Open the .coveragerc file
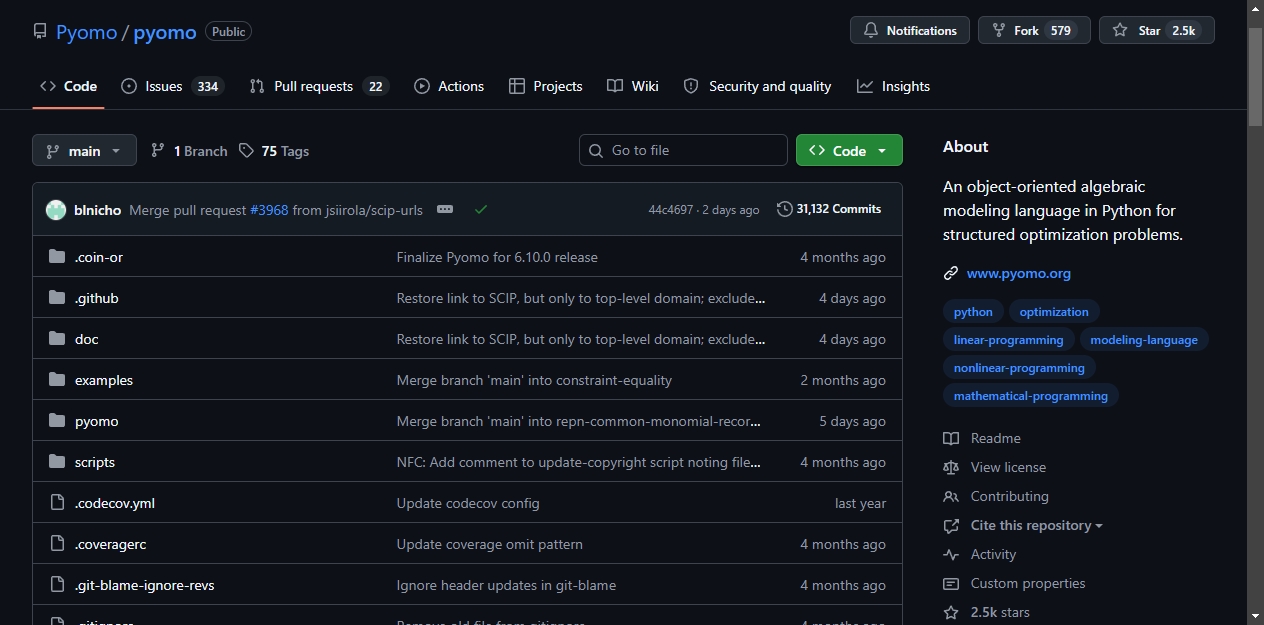Image resolution: width=1264 pixels, height=625 pixels. click(111, 544)
